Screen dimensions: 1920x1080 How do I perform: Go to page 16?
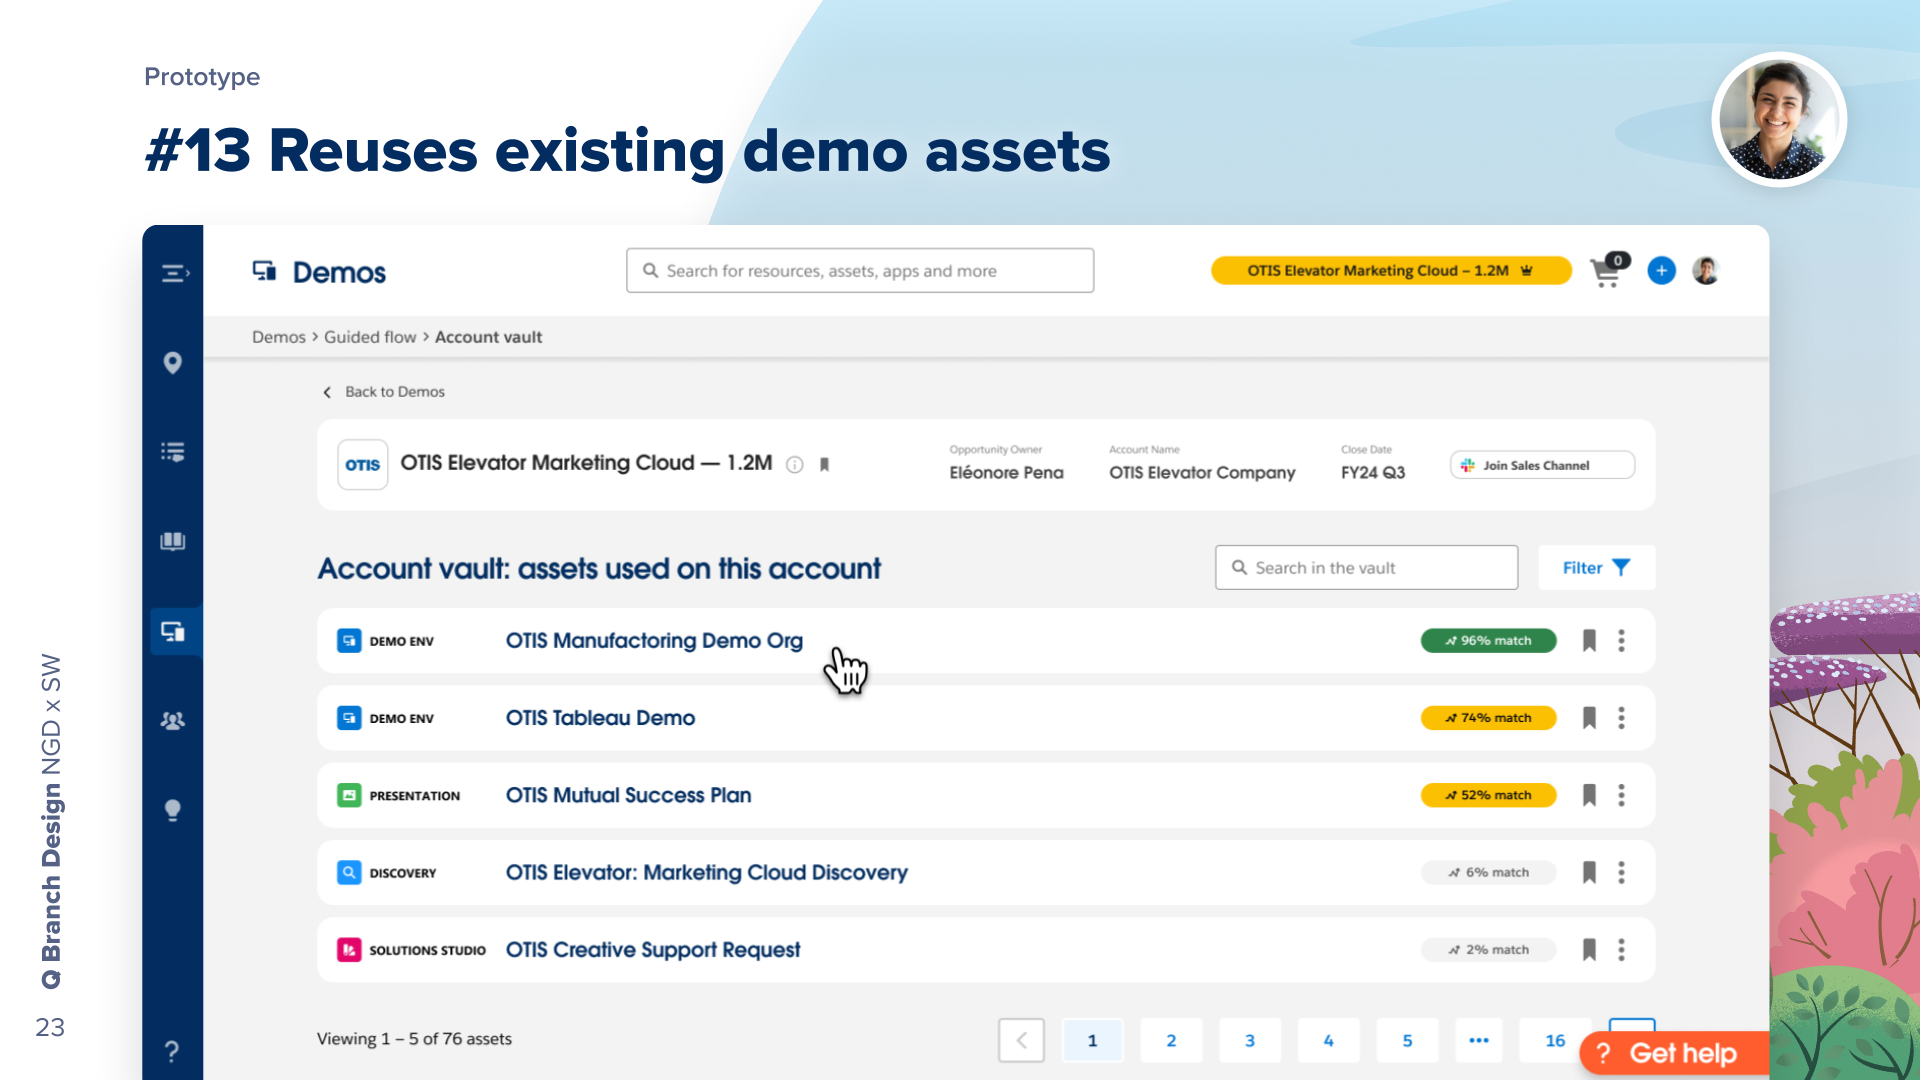pyautogui.click(x=1555, y=1040)
